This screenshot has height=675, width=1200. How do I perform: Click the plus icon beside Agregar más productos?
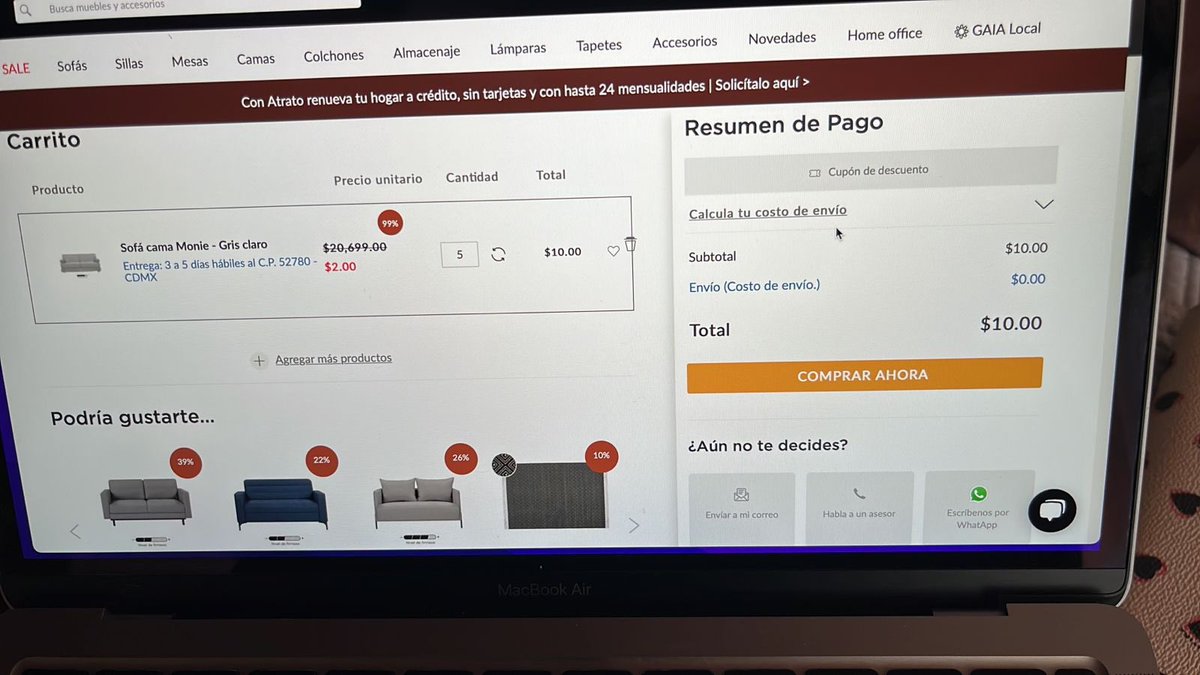point(259,361)
